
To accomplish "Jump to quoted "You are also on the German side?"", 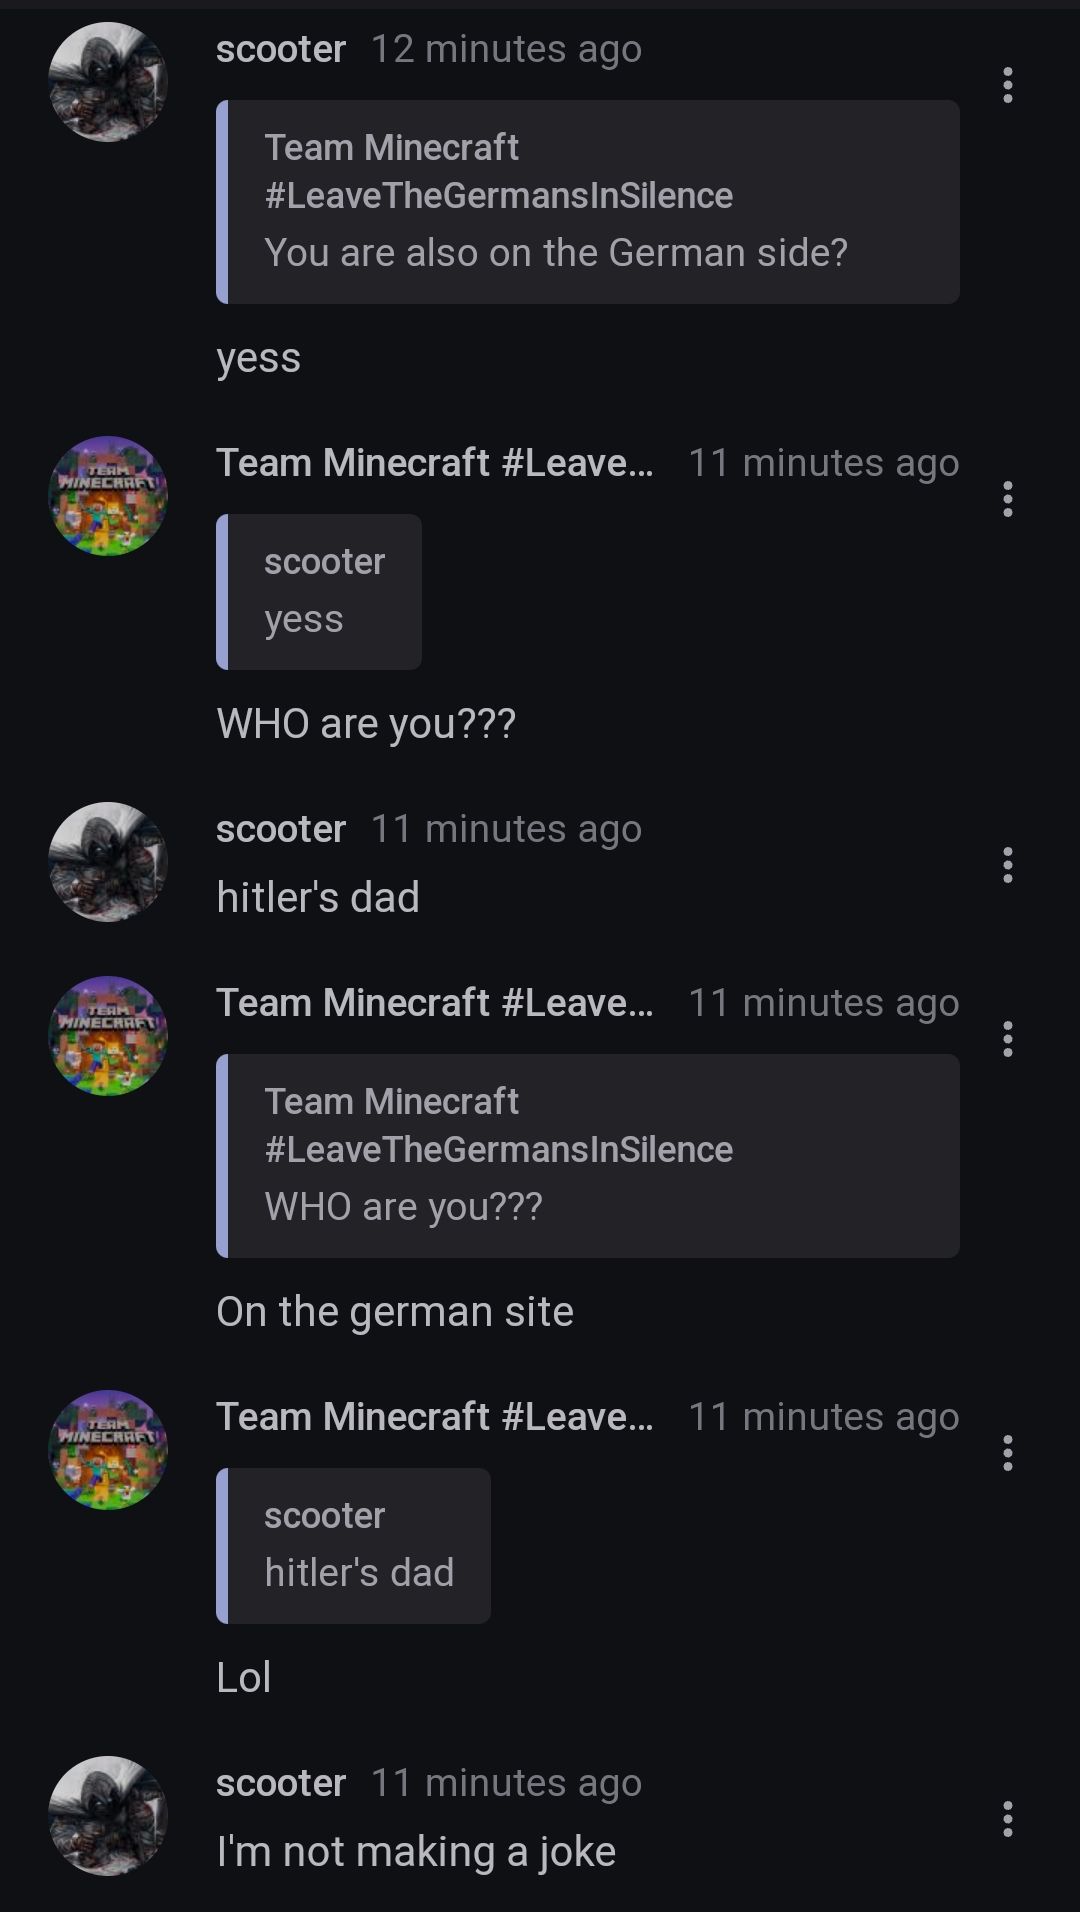I will pyautogui.click(x=588, y=202).
